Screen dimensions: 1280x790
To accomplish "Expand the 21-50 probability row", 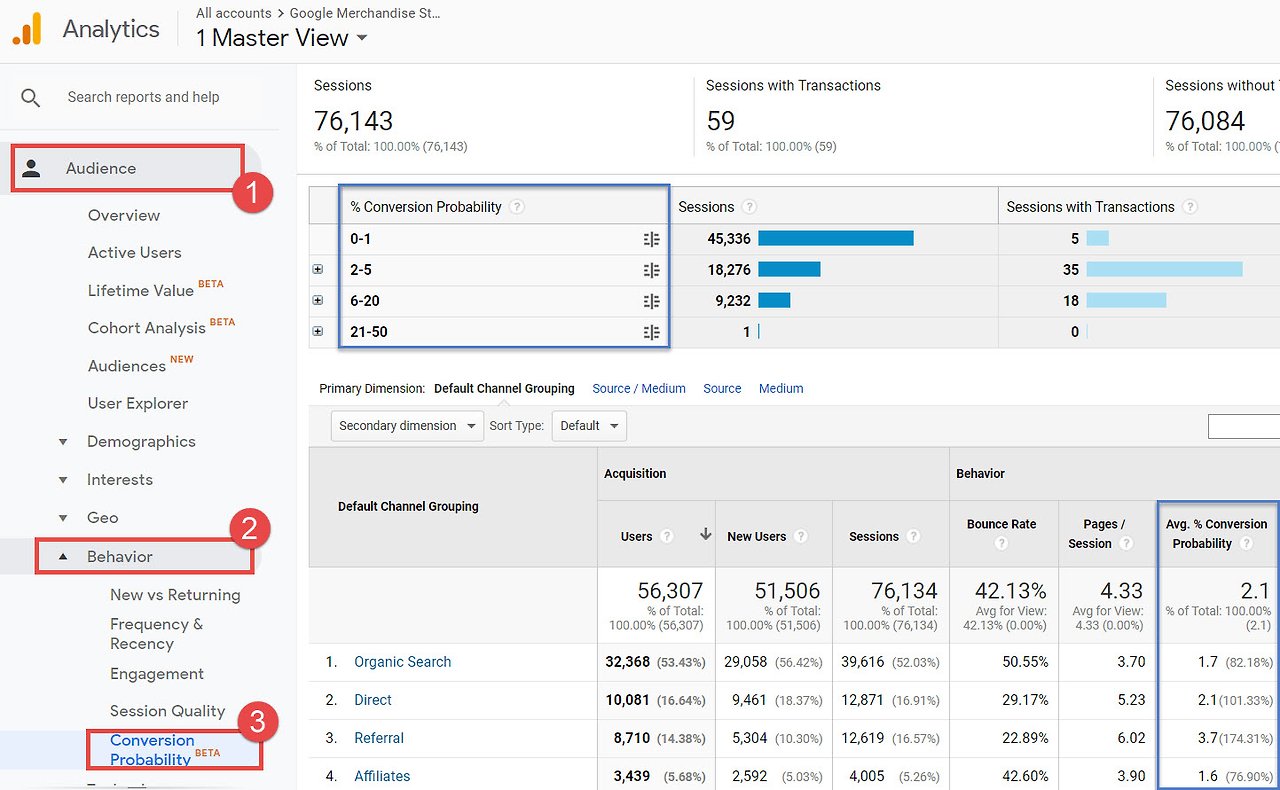I will [318, 331].
